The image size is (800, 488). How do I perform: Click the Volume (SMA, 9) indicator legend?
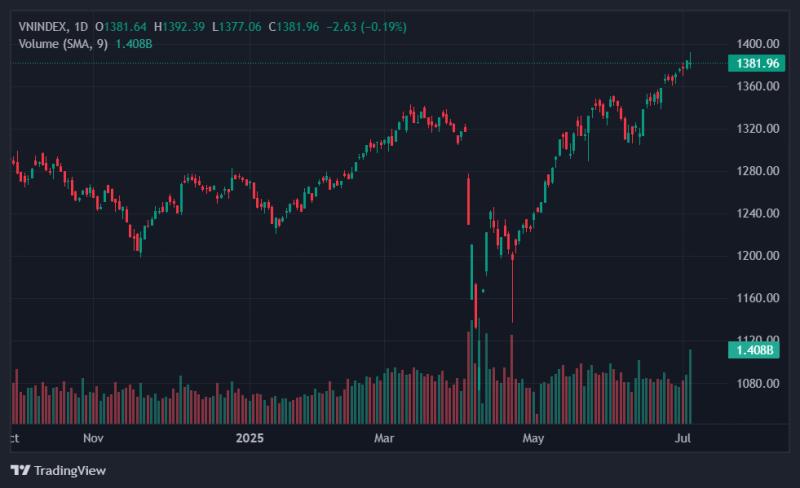point(63,44)
